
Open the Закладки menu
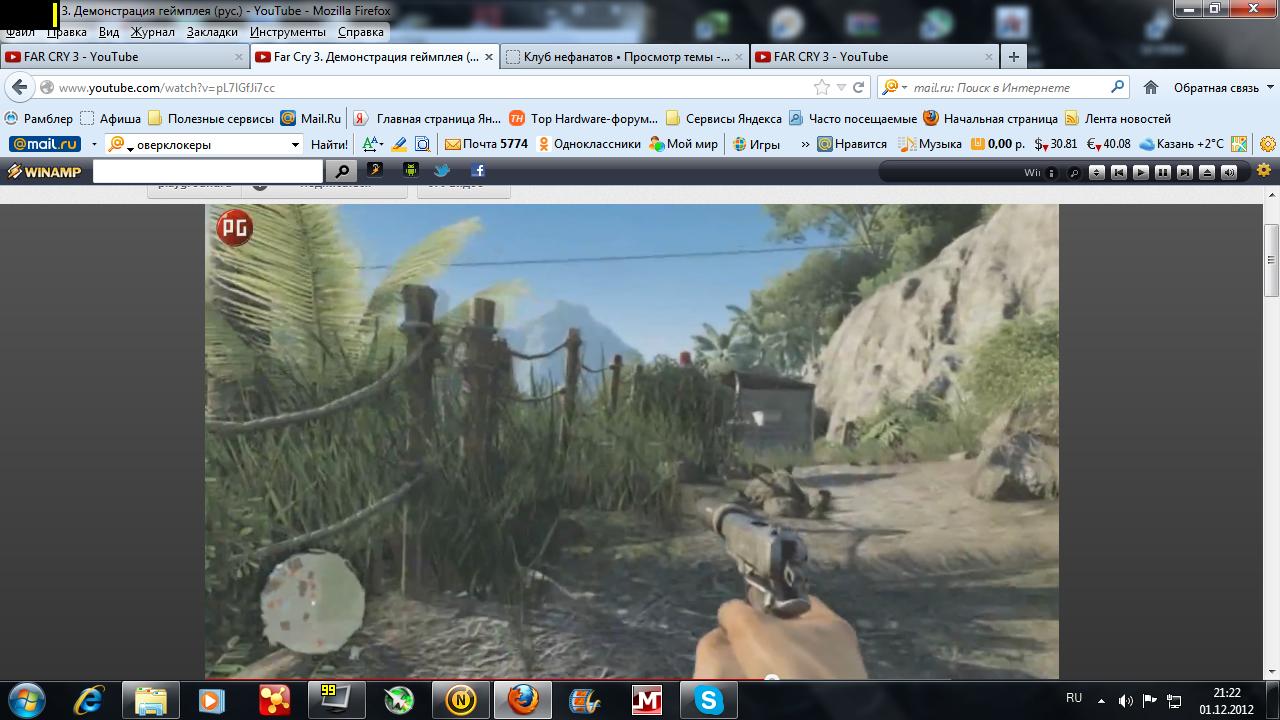coord(212,32)
